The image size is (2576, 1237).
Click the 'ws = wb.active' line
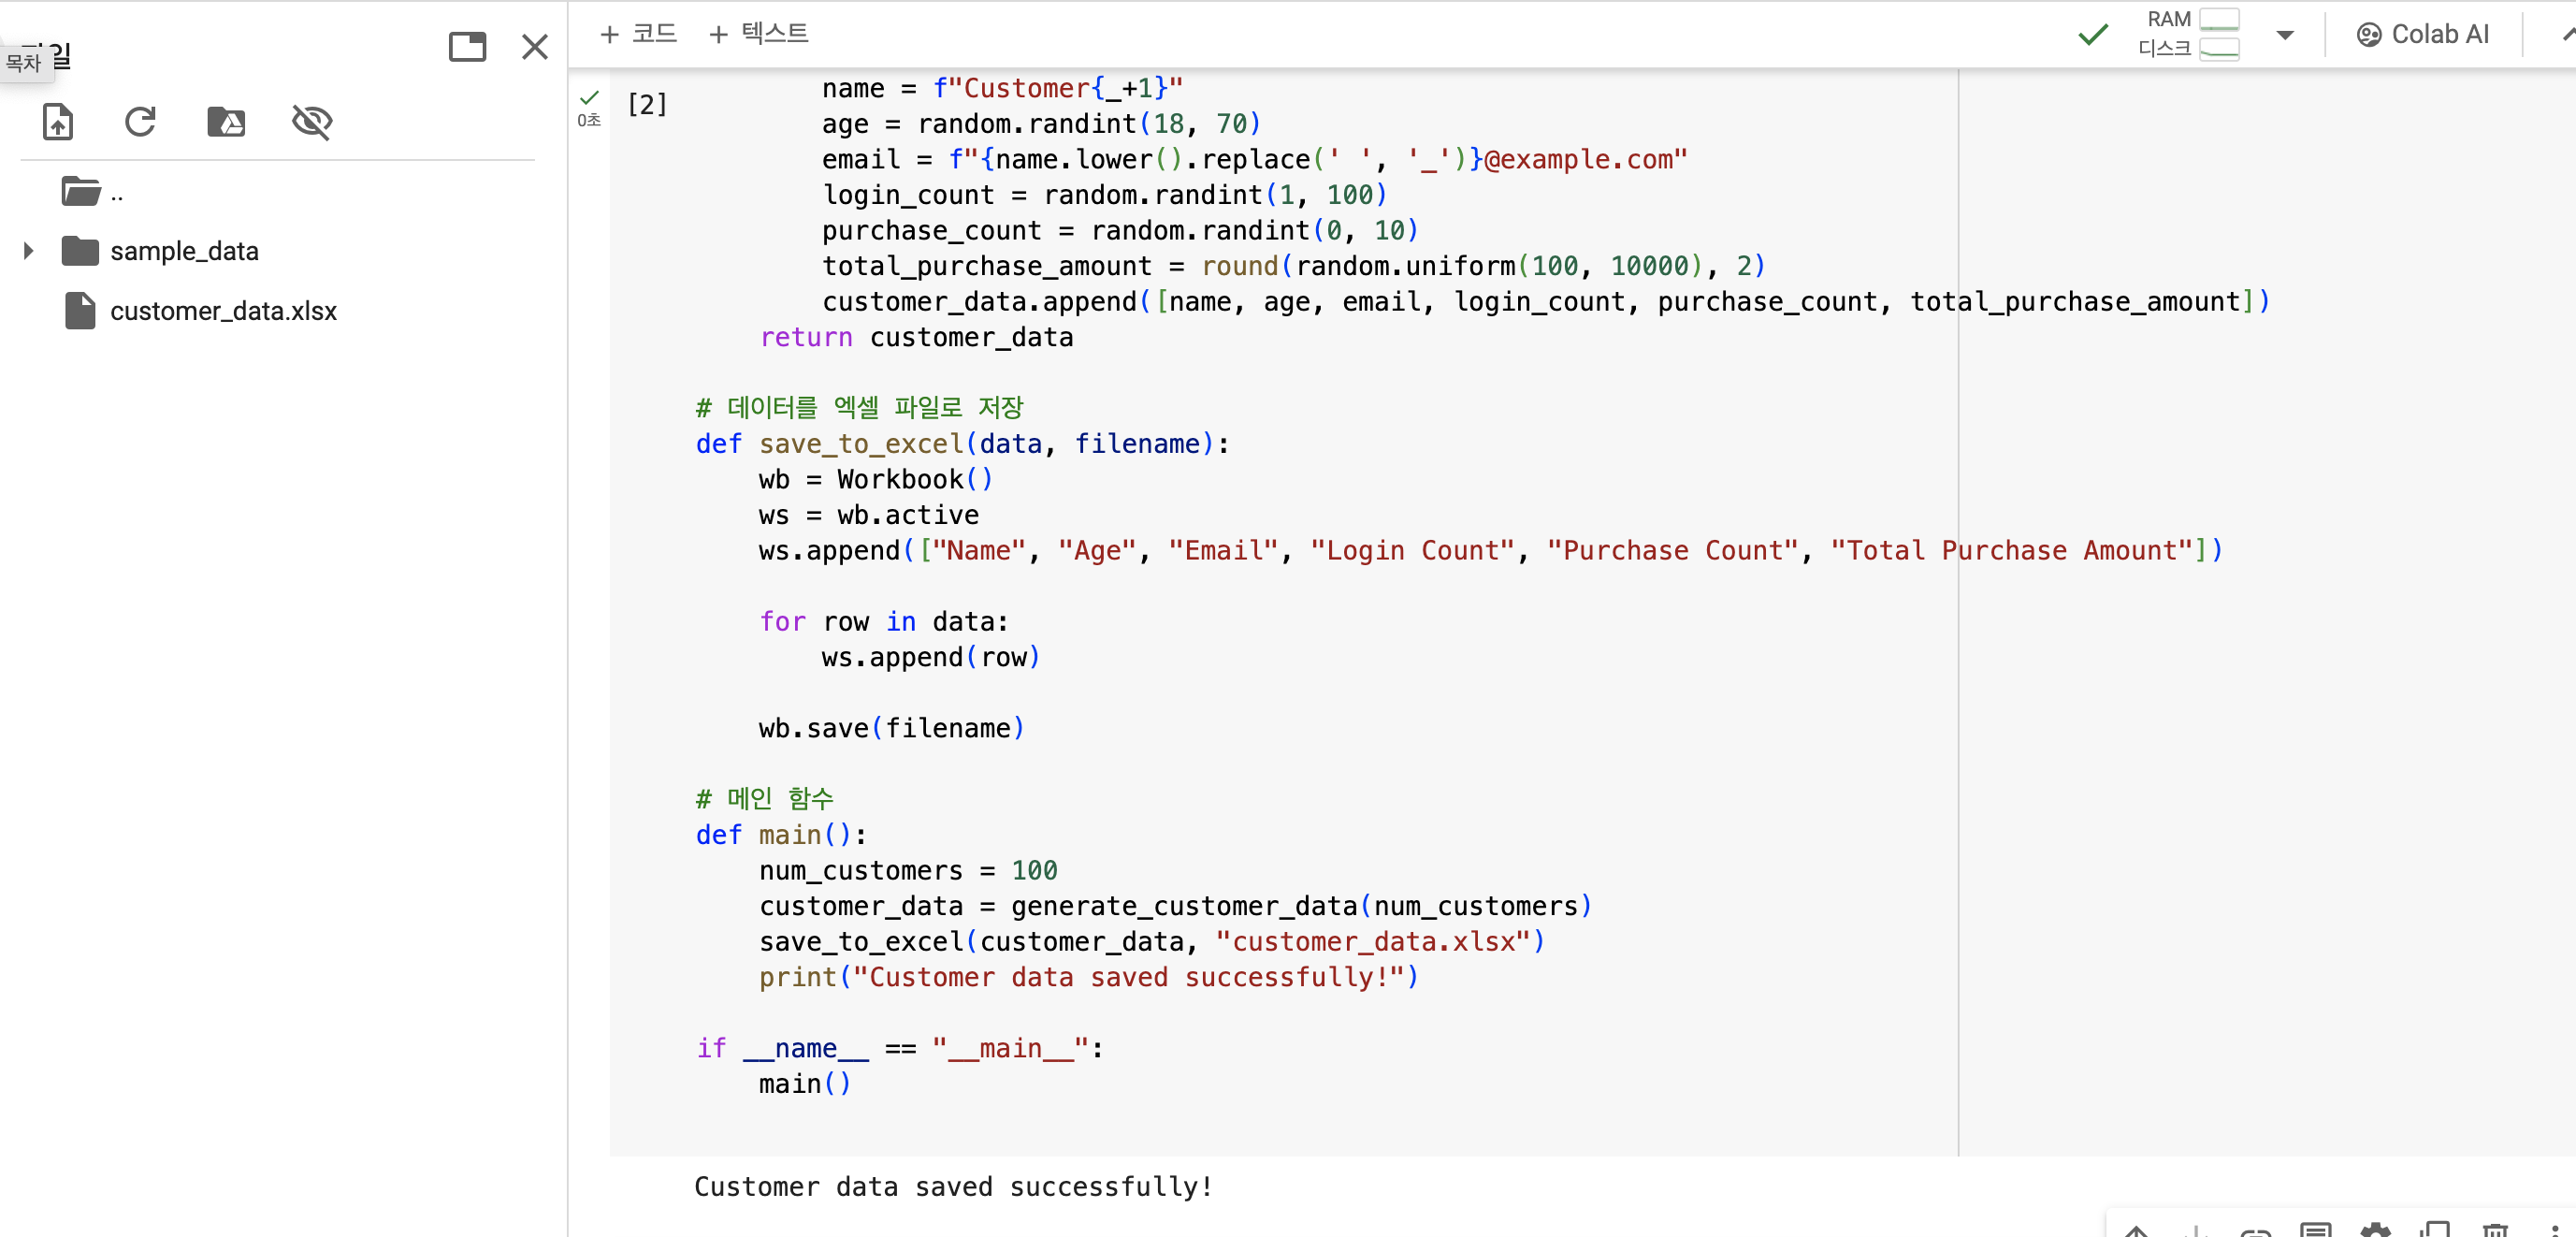869,515
